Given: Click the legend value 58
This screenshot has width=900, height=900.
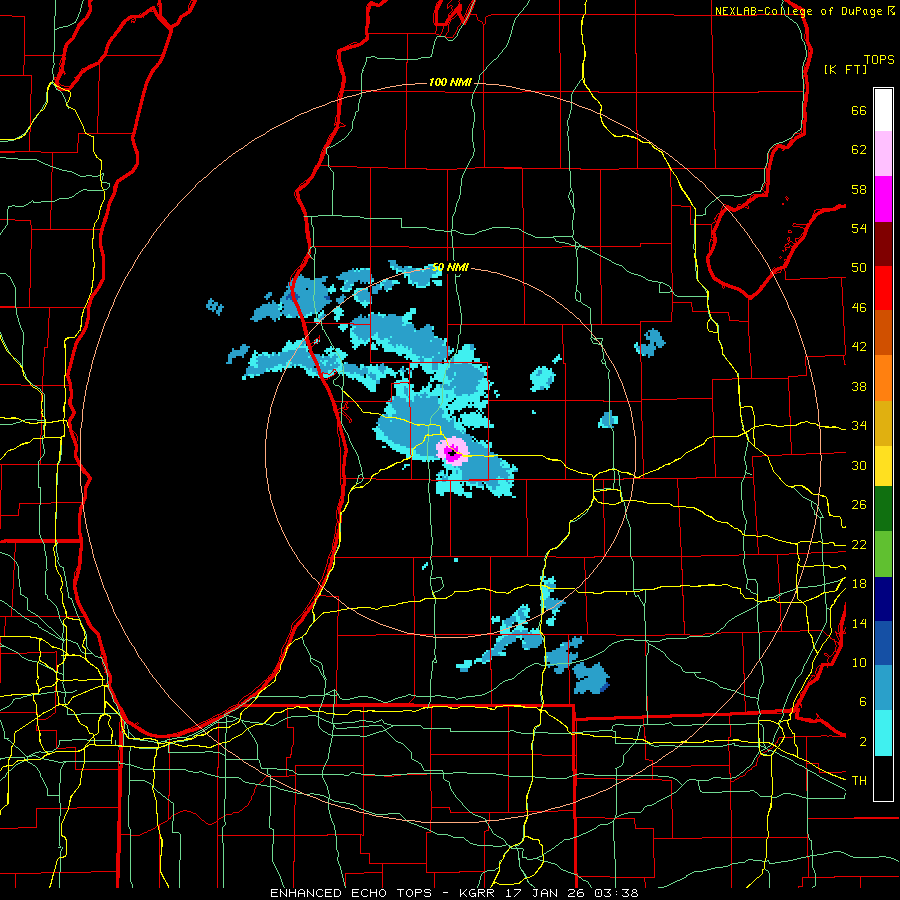Looking at the screenshot, I should pos(859,189).
